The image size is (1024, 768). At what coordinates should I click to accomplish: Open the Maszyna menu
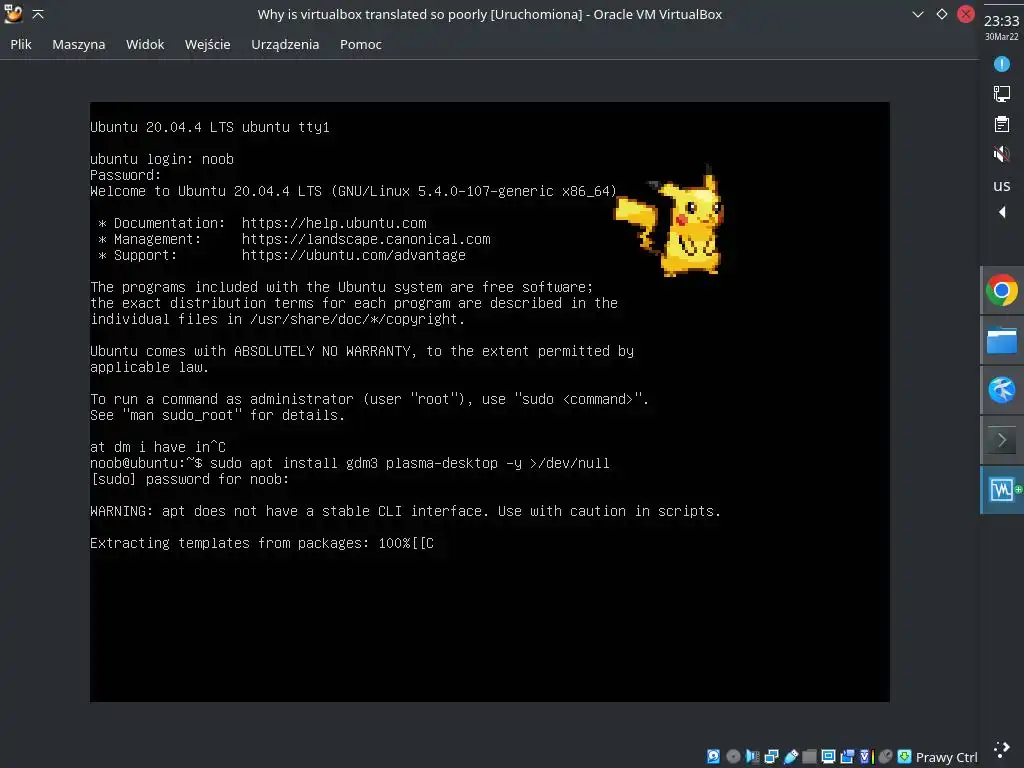78,44
